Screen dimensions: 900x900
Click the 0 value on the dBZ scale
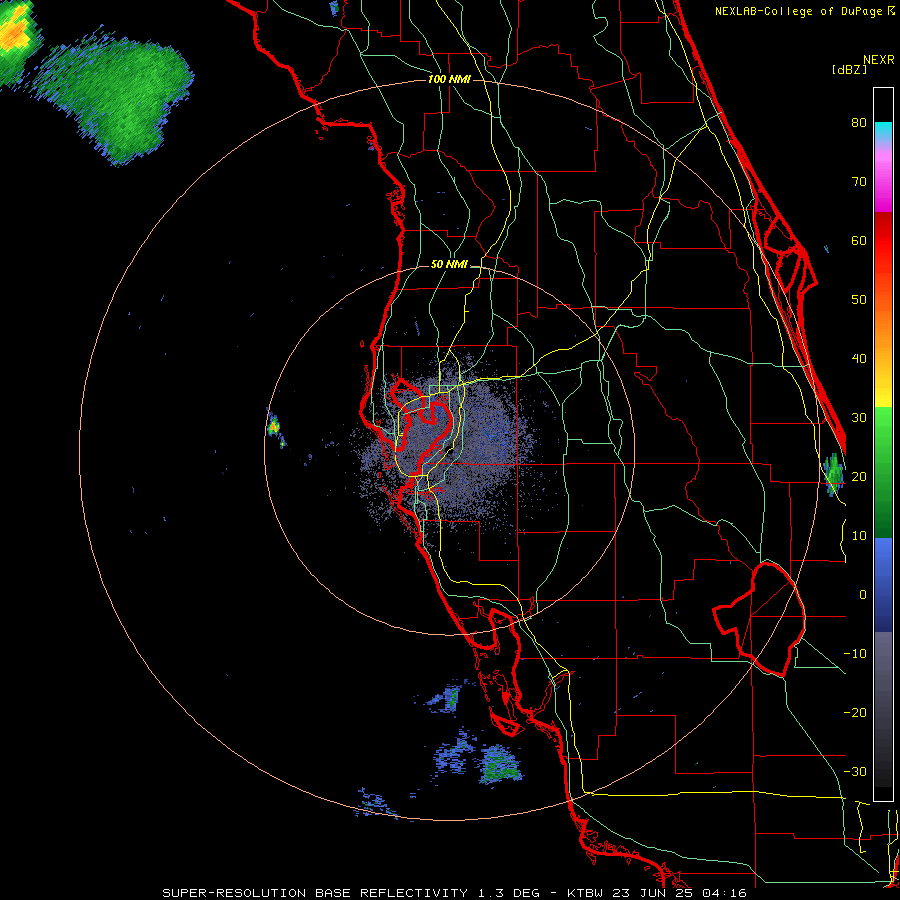point(863,595)
